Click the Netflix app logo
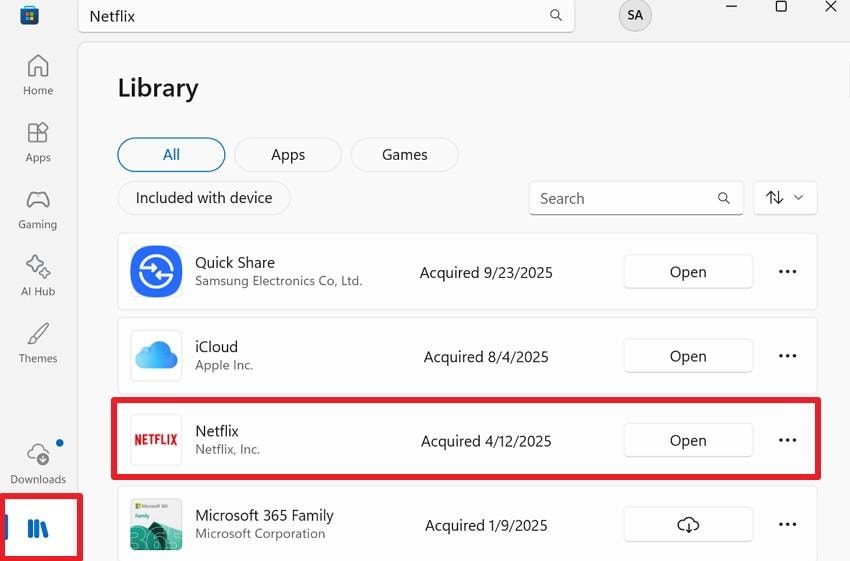 (156, 440)
